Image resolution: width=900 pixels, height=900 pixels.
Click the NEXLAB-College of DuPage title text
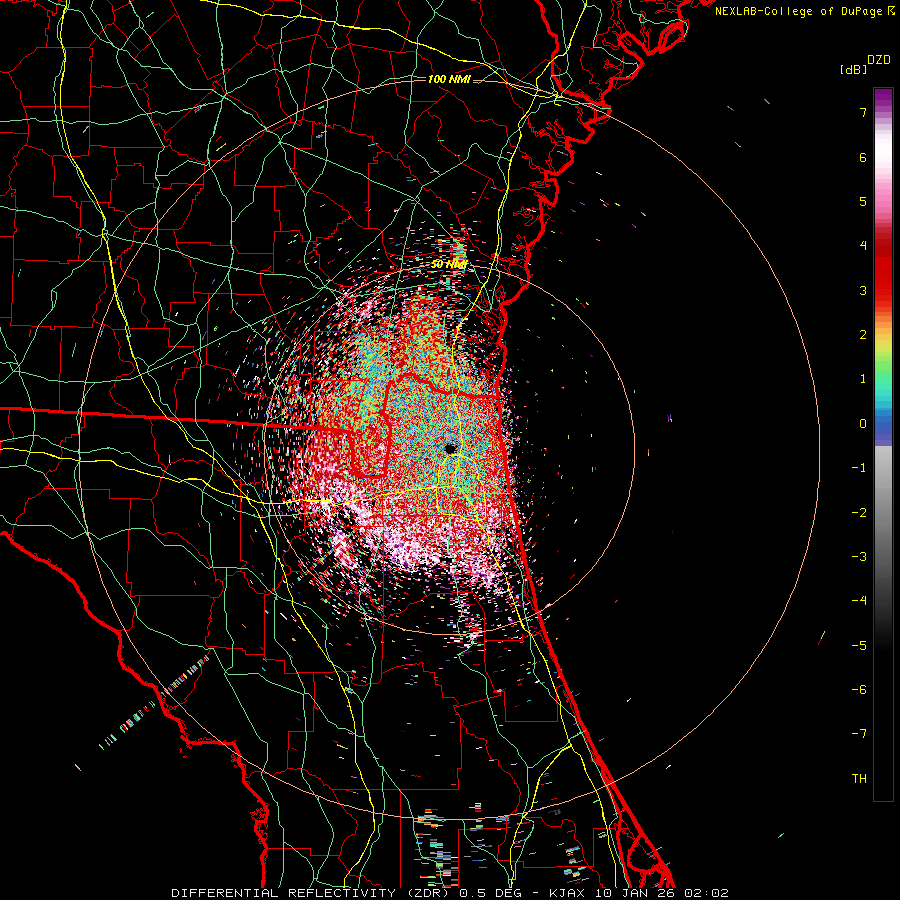pyautogui.click(x=800, y=11)
